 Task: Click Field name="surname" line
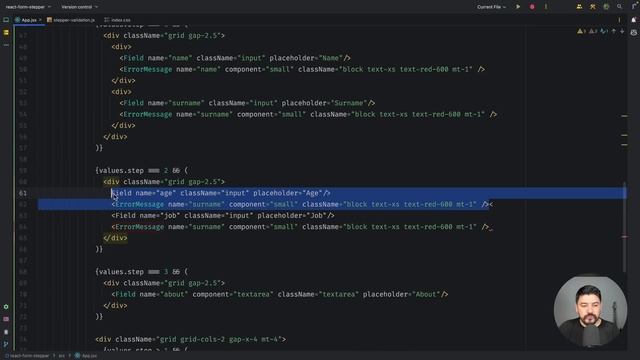(247, 103)
